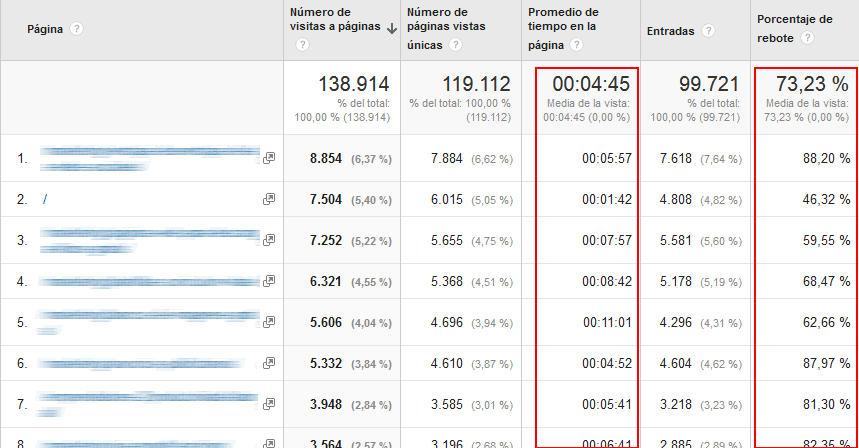Click the external-link icon in row 3

tap(269, 240)
